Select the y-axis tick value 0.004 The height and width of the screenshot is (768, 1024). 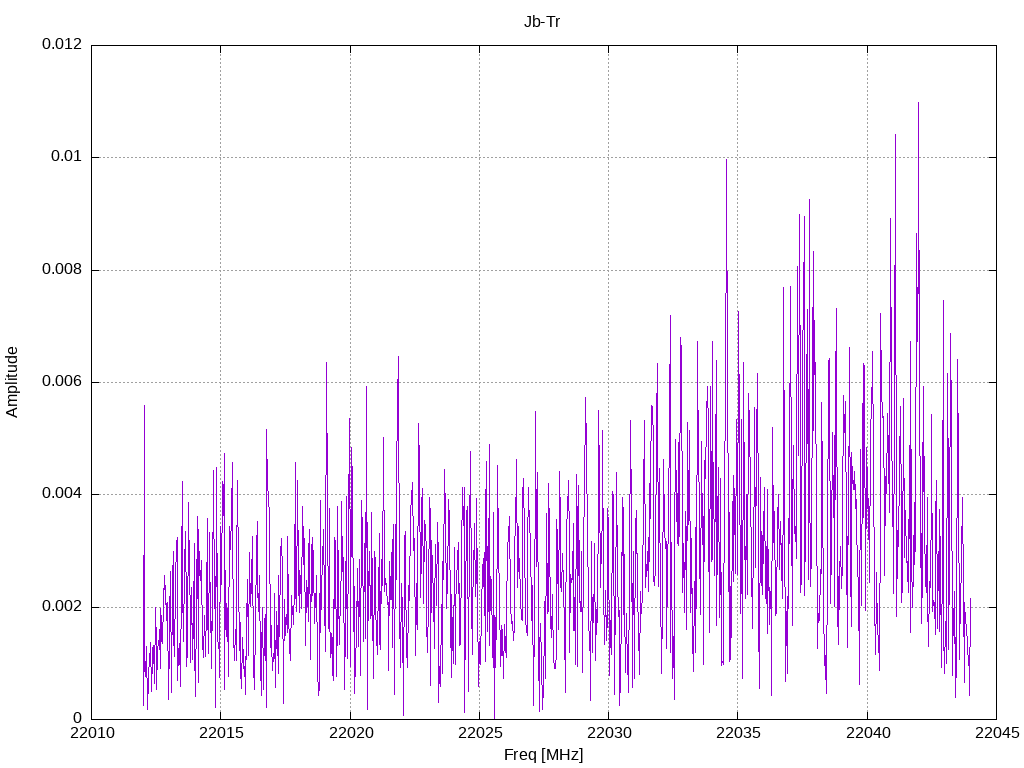pyautogui.click(x=62, y=494)
